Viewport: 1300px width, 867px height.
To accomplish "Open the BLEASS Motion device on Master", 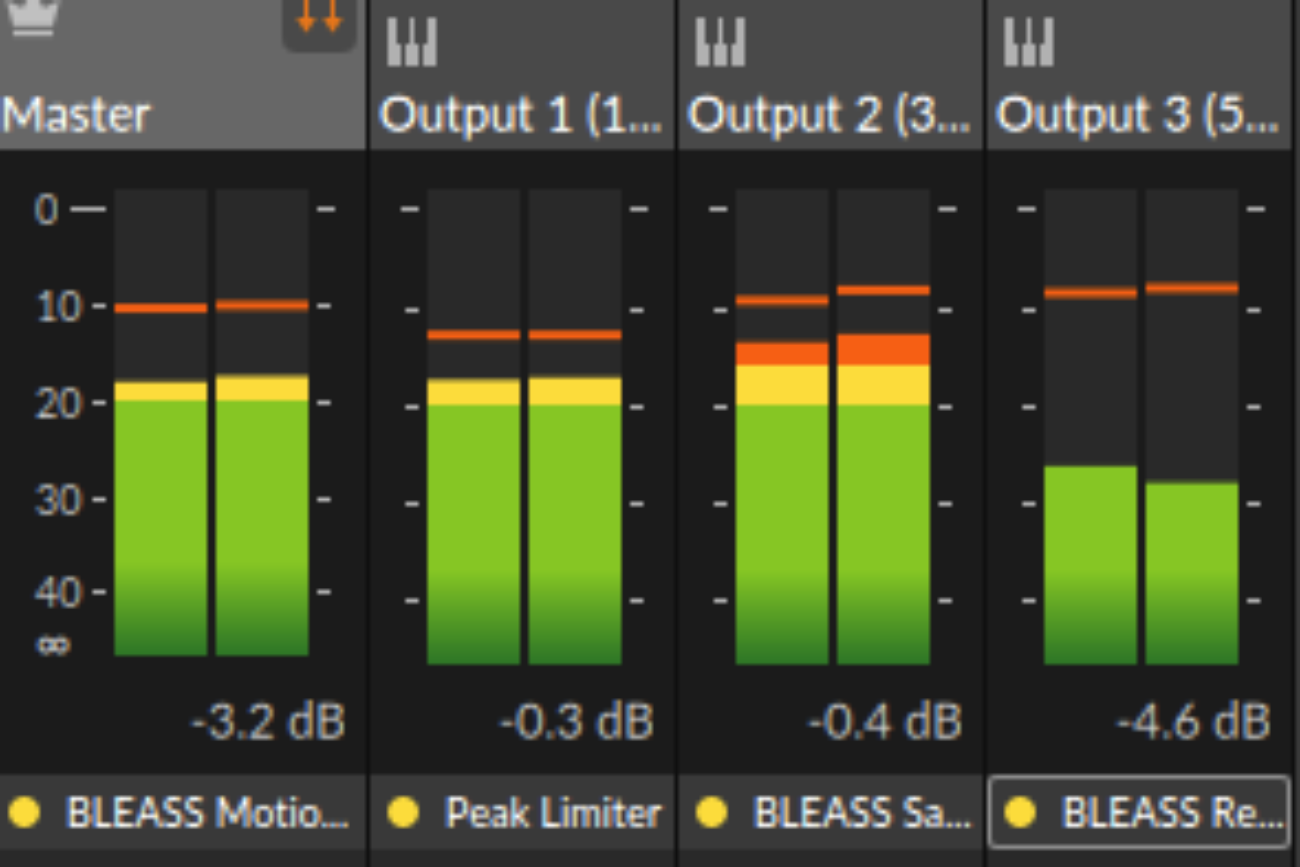I will pyautogui.click(x=207, y=812).
